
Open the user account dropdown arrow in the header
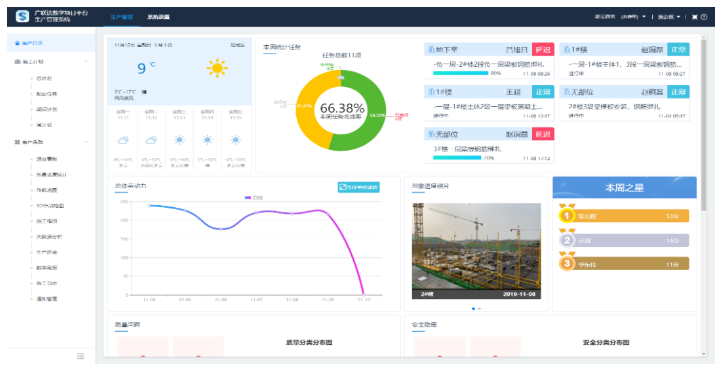coord(679,17)
